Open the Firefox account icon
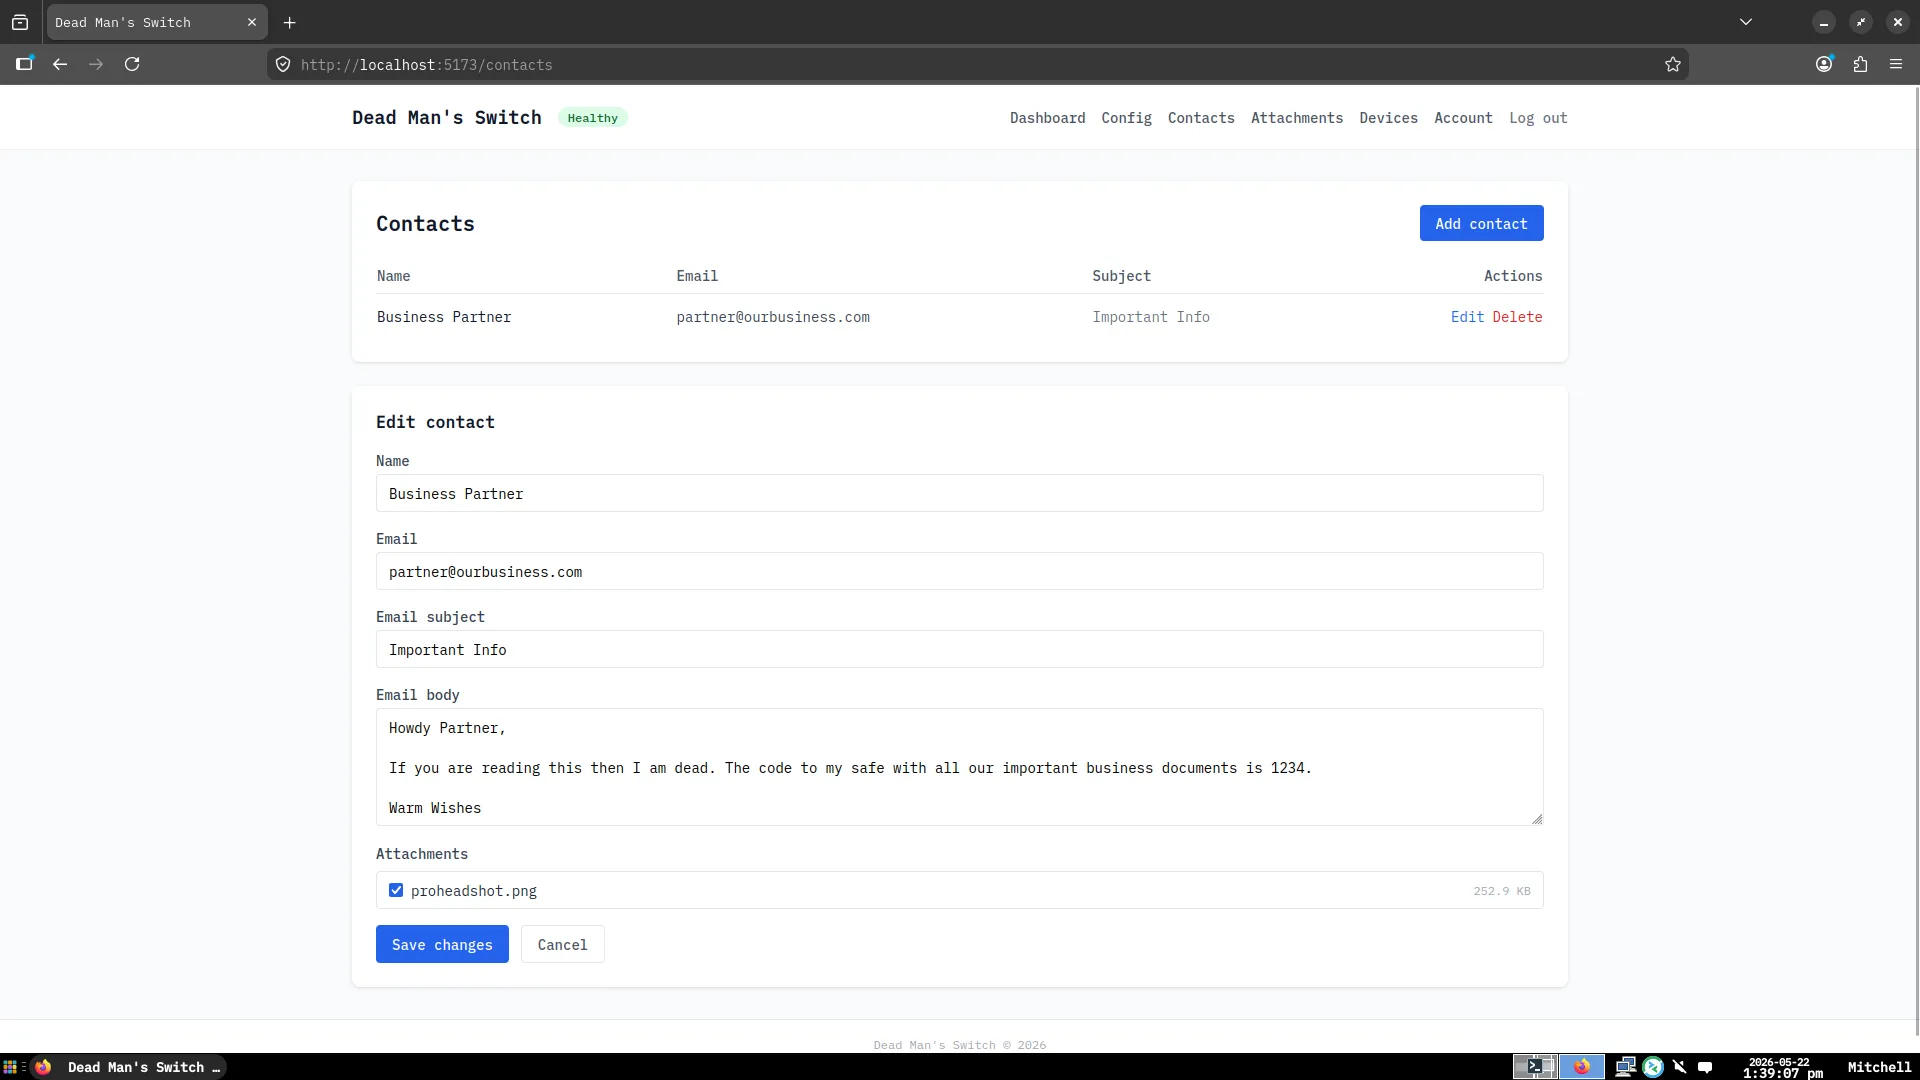Viewport: 1920px width, 1080px height. pos(1824,64)
